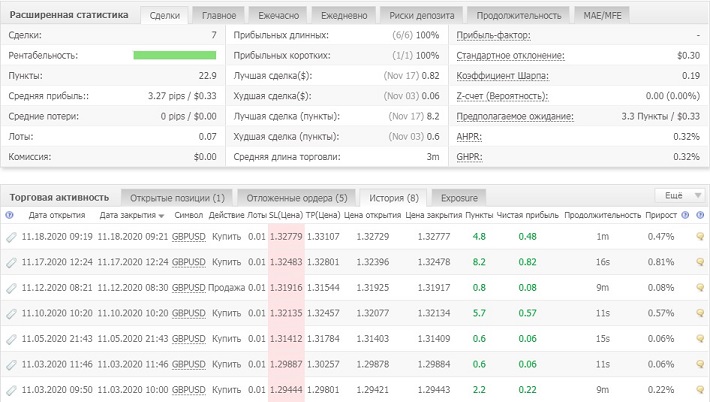Open comment bubble for the 0.08% trade
The width and height of the screenshot is (710, 402).
point(700,287)
